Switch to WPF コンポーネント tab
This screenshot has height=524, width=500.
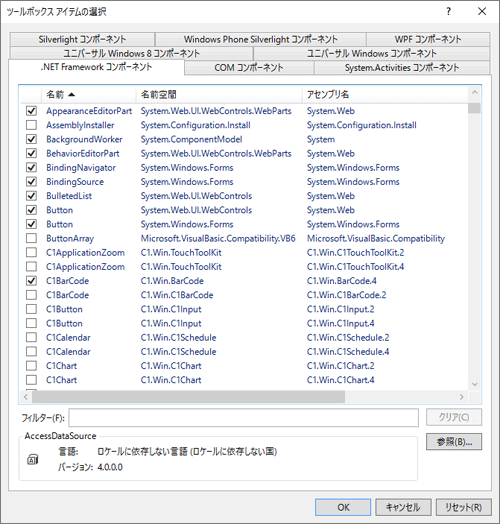[428, 39]
